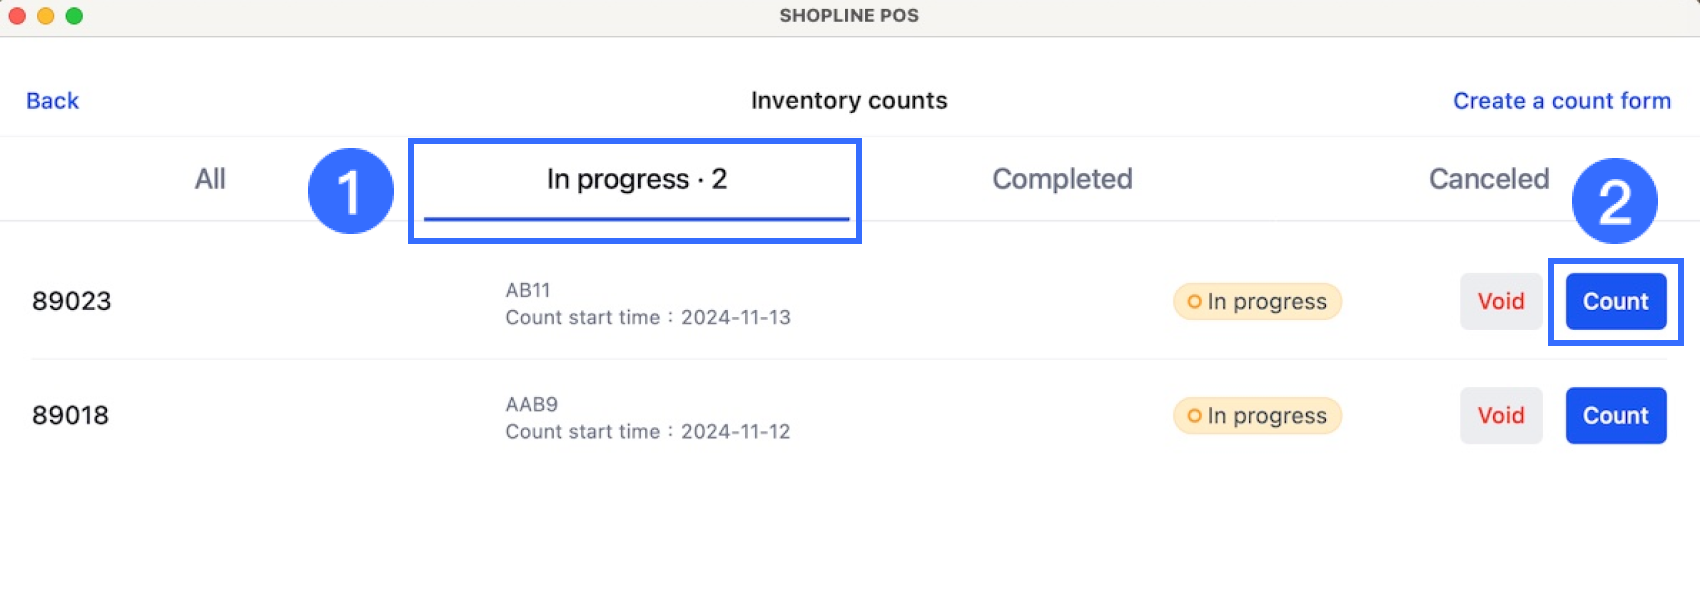Image resolution: width=1700 pixels, height=593 pixels.
Task: Open the Completed tab
Action: [x=1062, y=179]
